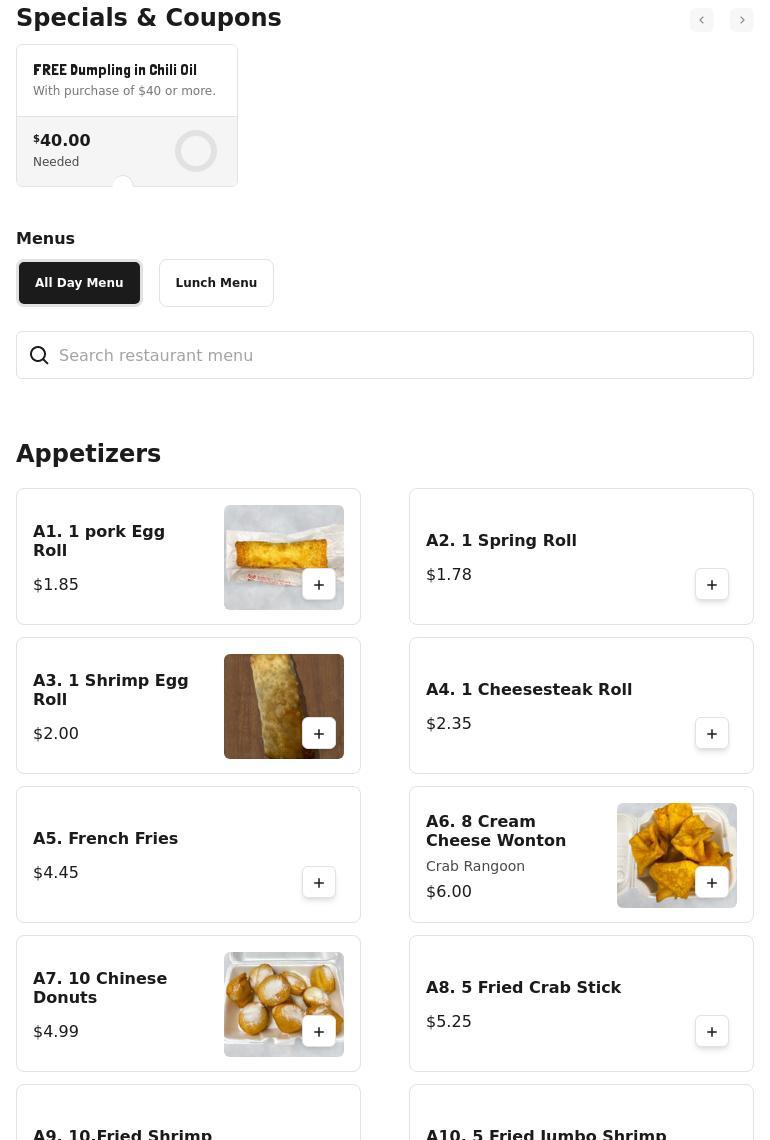
Task: Open the A7 10 Chinese Donuts title
Action: pyautogui.click(x=100, y=987)
